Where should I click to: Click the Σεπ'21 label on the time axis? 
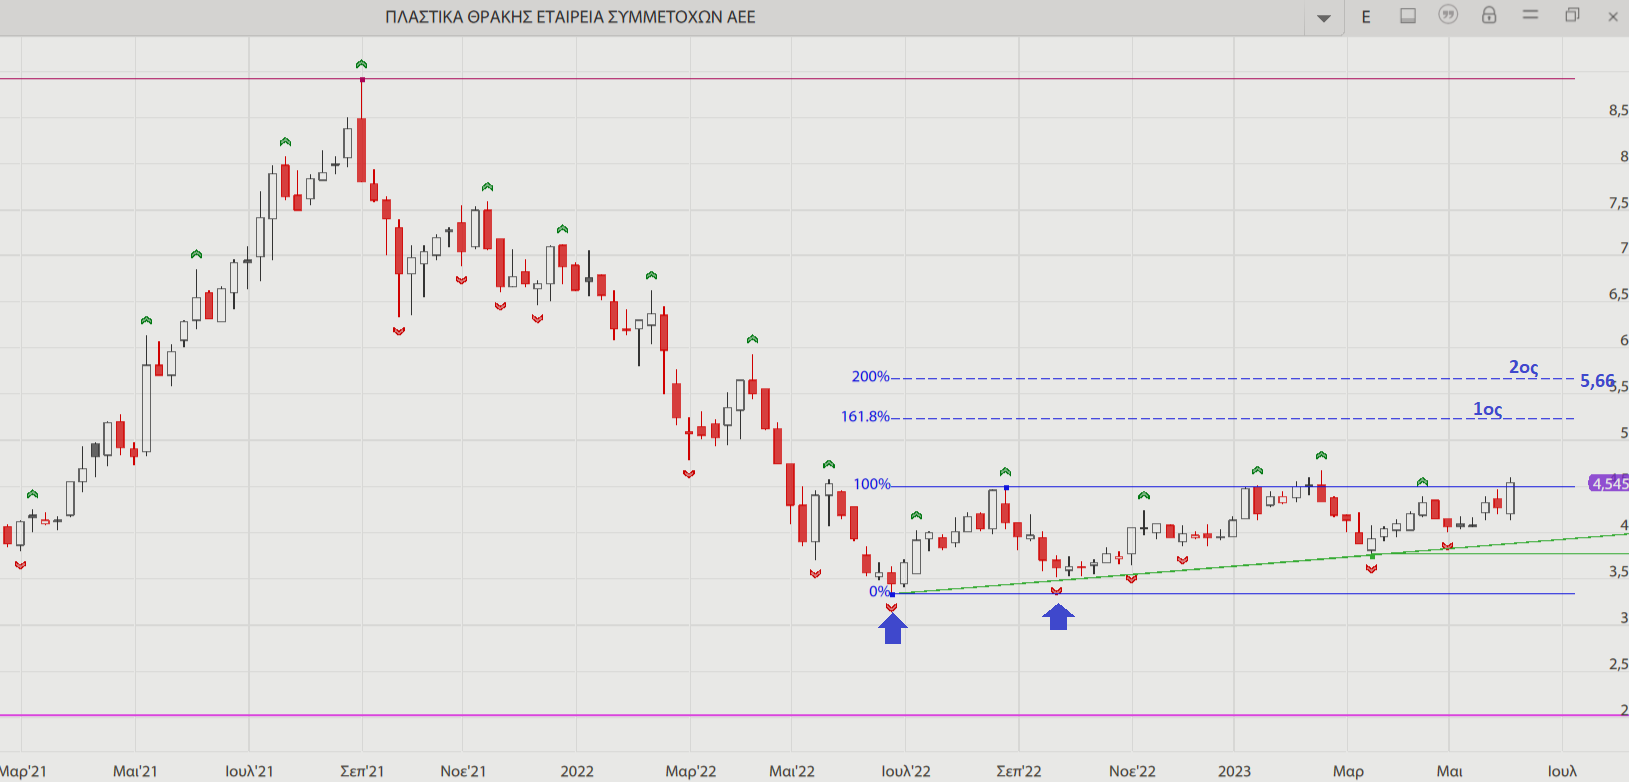[362, 771]
